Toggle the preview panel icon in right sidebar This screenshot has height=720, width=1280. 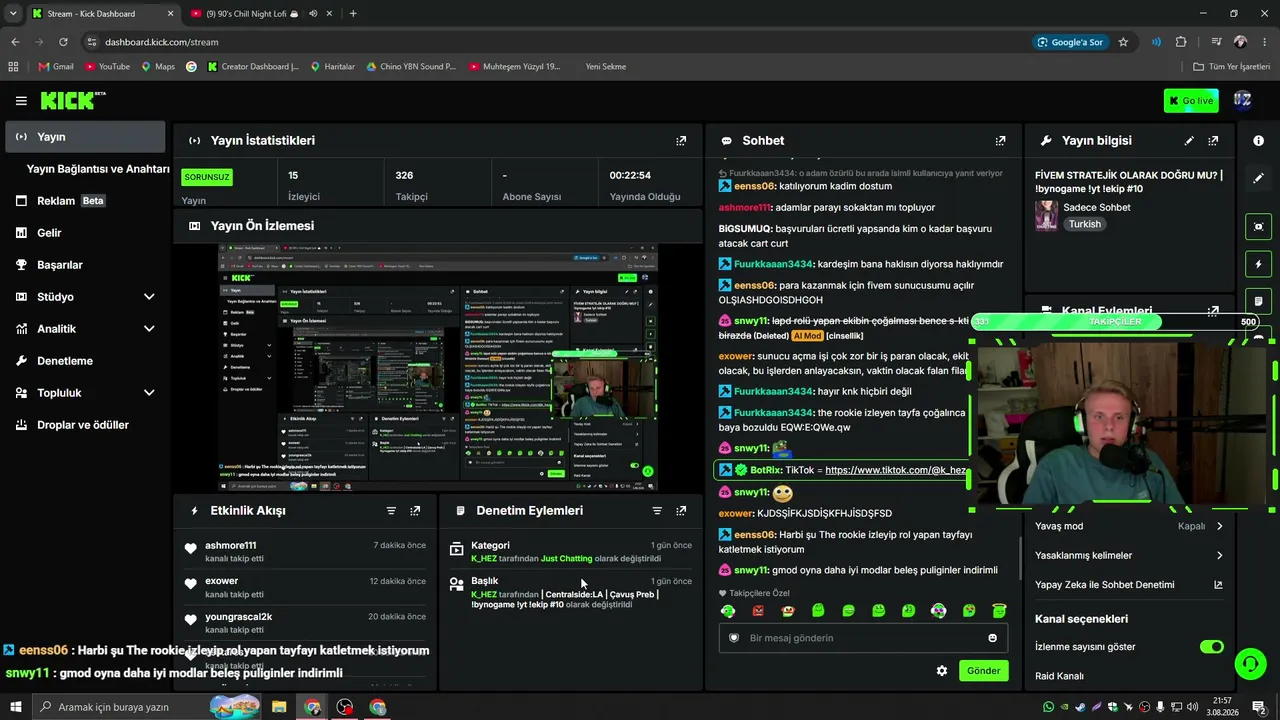pyautogui.click(x=1258, y=227)
